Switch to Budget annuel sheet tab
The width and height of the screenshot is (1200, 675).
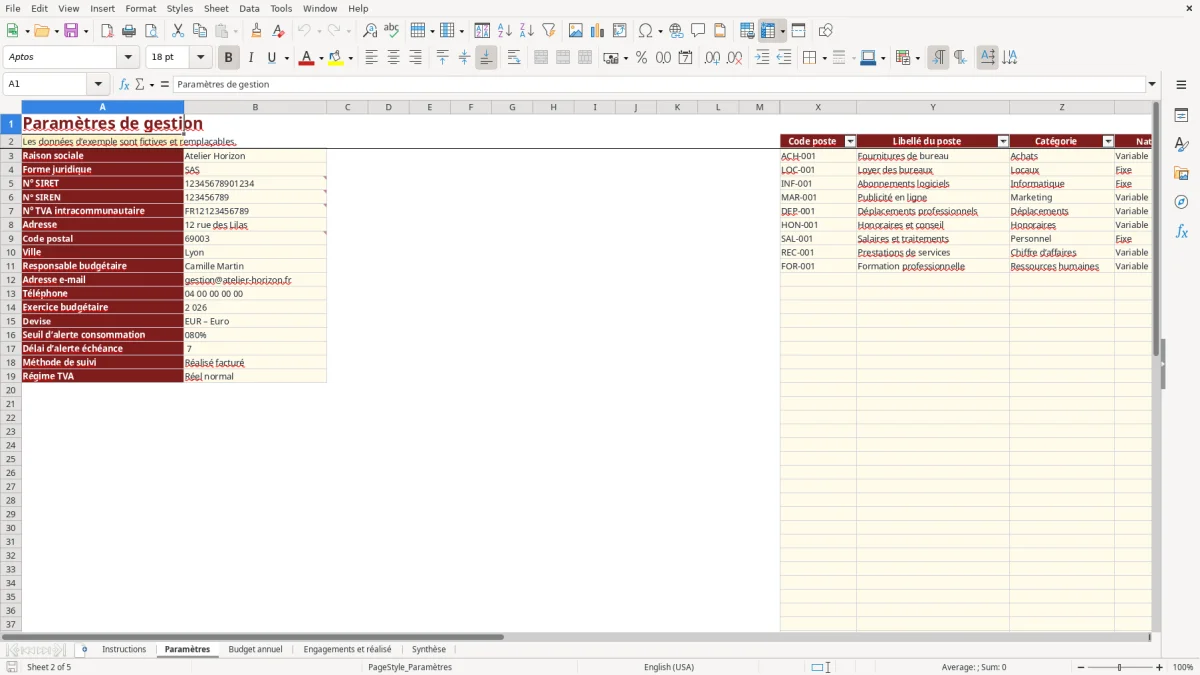(x=255, y=649)
